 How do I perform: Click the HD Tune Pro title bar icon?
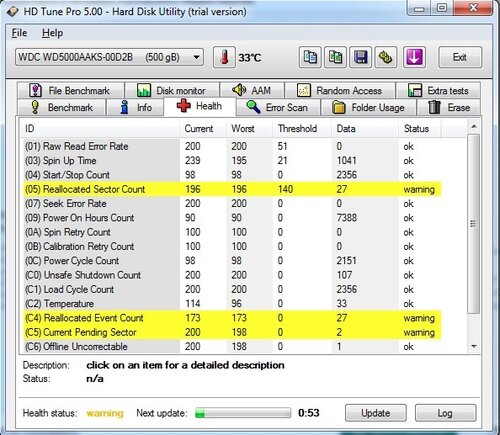click(x=13, y=12)
